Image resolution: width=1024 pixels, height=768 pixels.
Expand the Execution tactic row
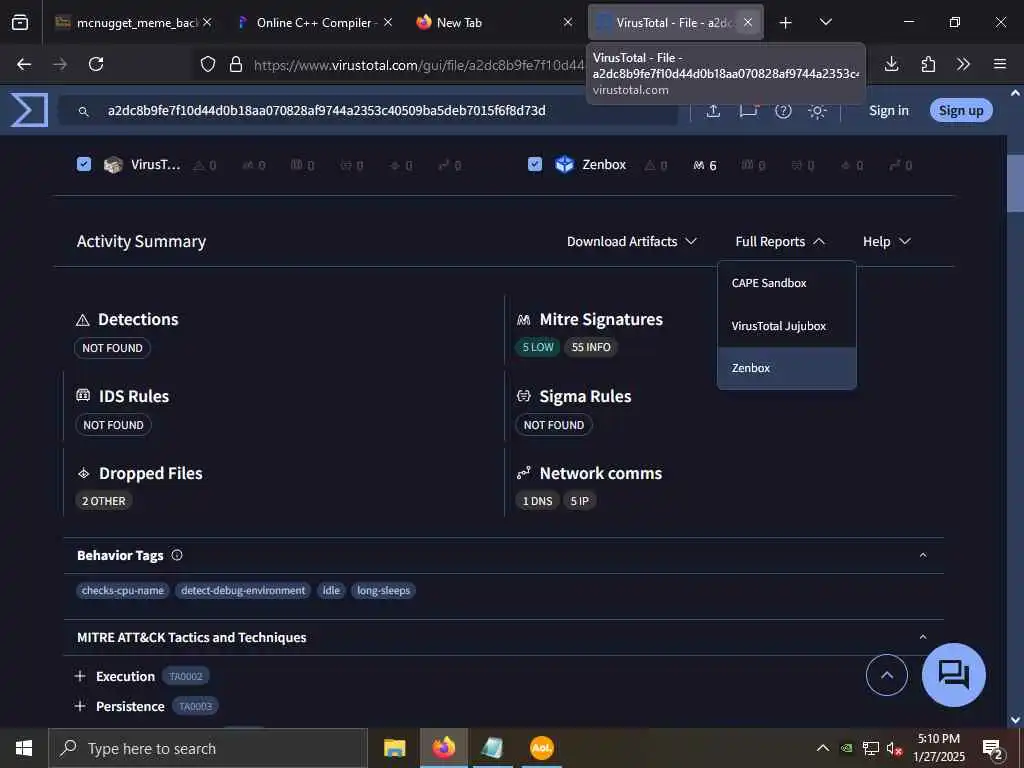(x=80, y=676)
